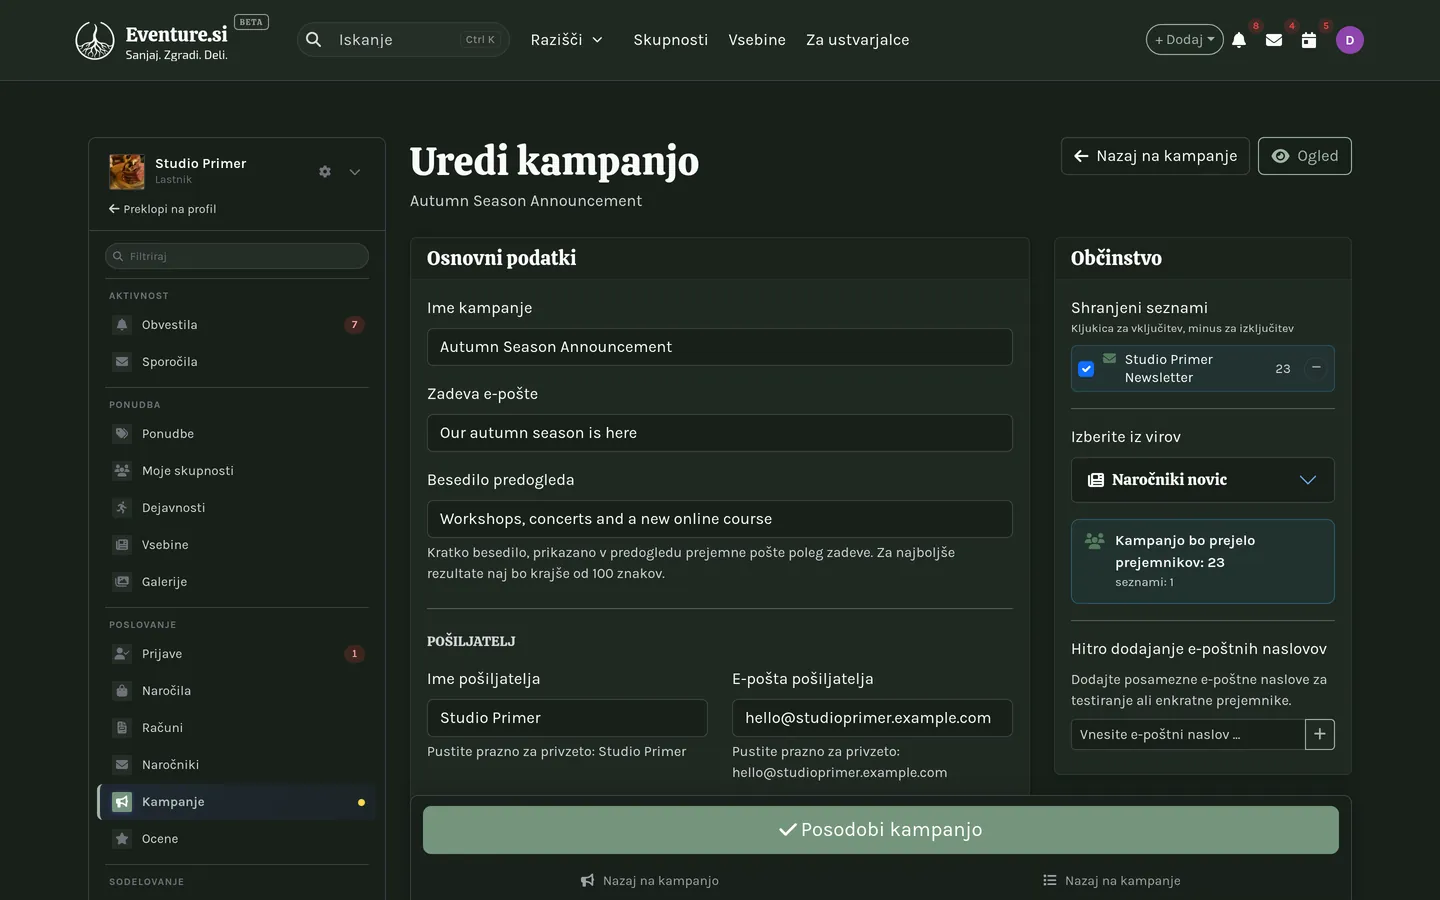Screen dimensions: 1440x900
Task: Go to Skupnosti in top navigation
Action: point(670,40)
